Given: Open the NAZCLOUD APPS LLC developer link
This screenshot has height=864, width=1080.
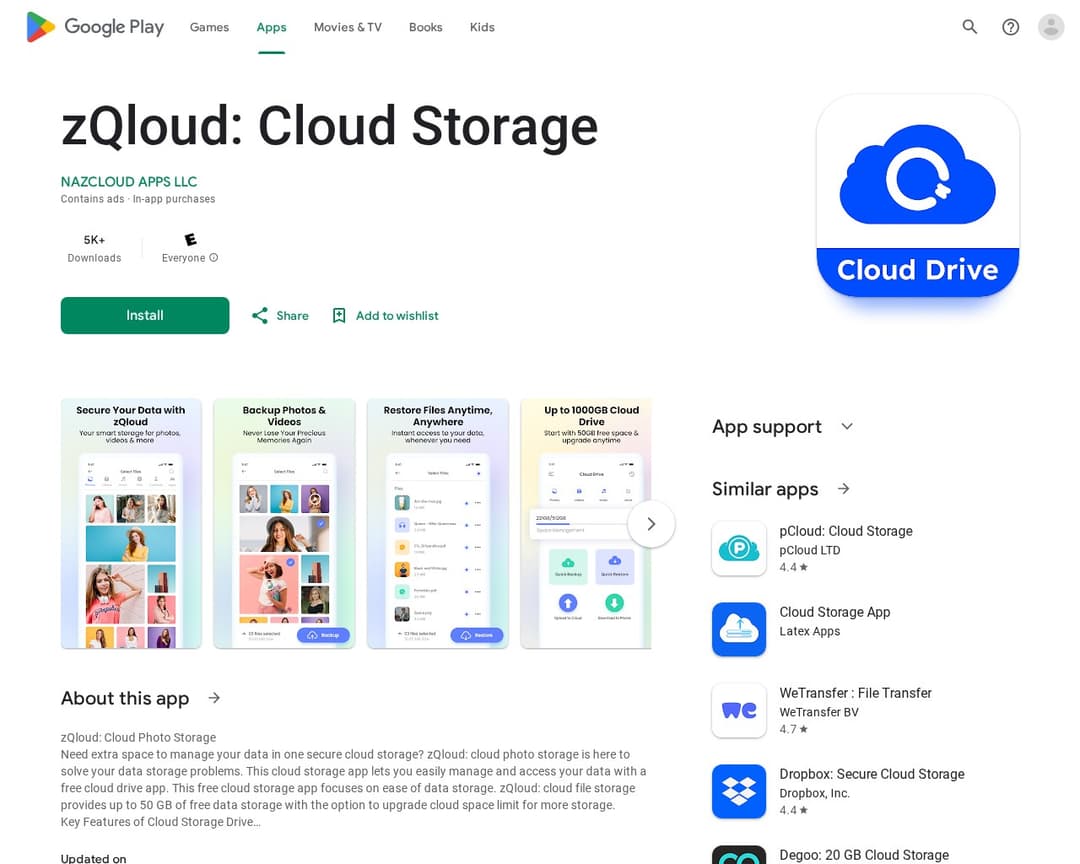Looking at the screenshot, I should (129, 181).
